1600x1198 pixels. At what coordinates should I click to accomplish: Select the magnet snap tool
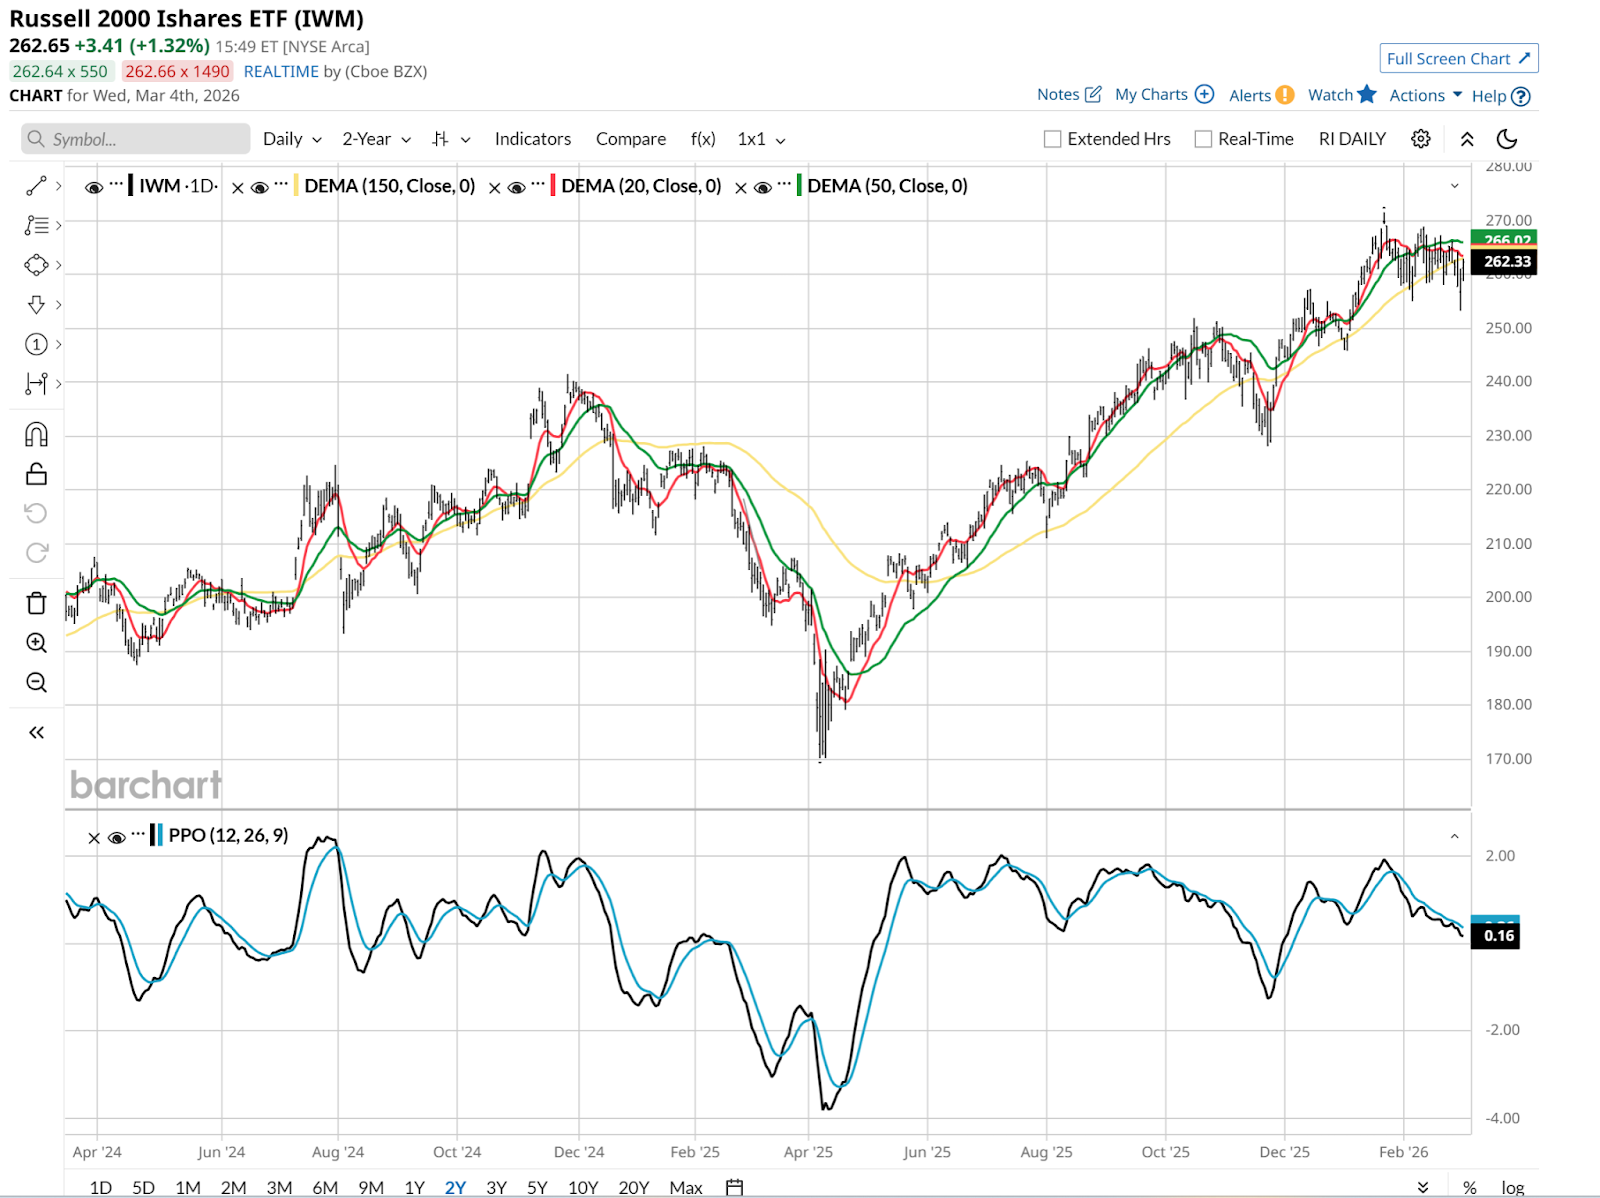(x=36, y=434)
